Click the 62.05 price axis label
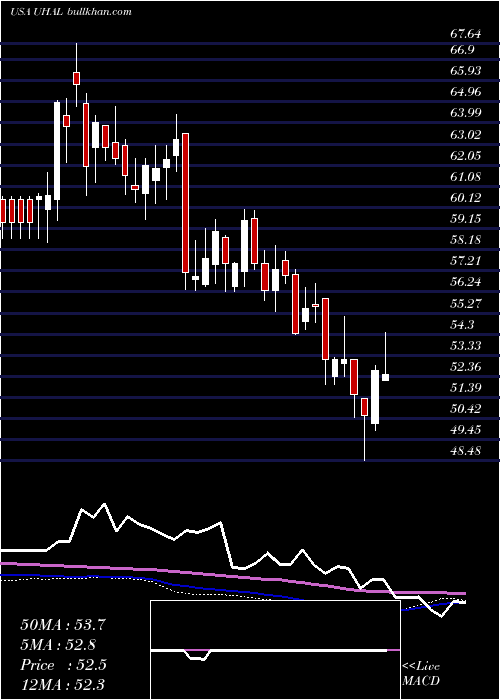The height and width of the screenshot is (700, 500). coord(466,156)
